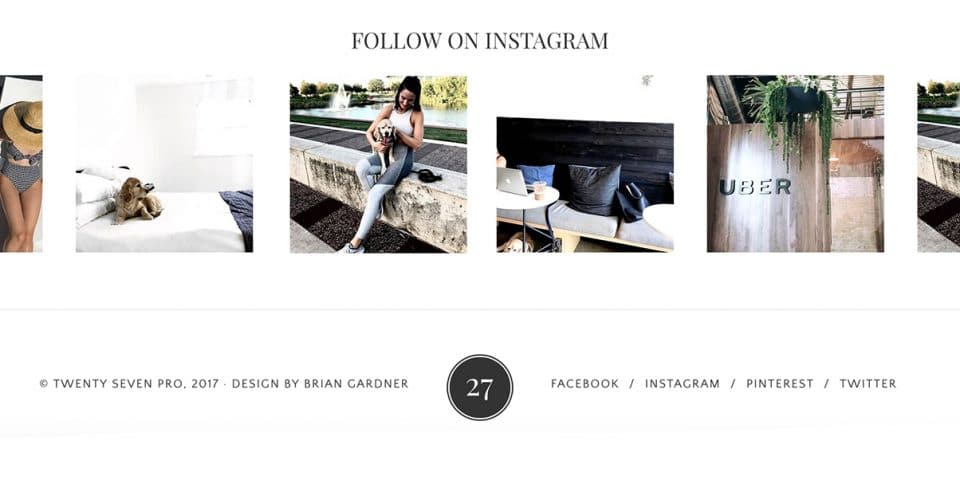
Task: Open the Facebook footer link
Action: 585,384
